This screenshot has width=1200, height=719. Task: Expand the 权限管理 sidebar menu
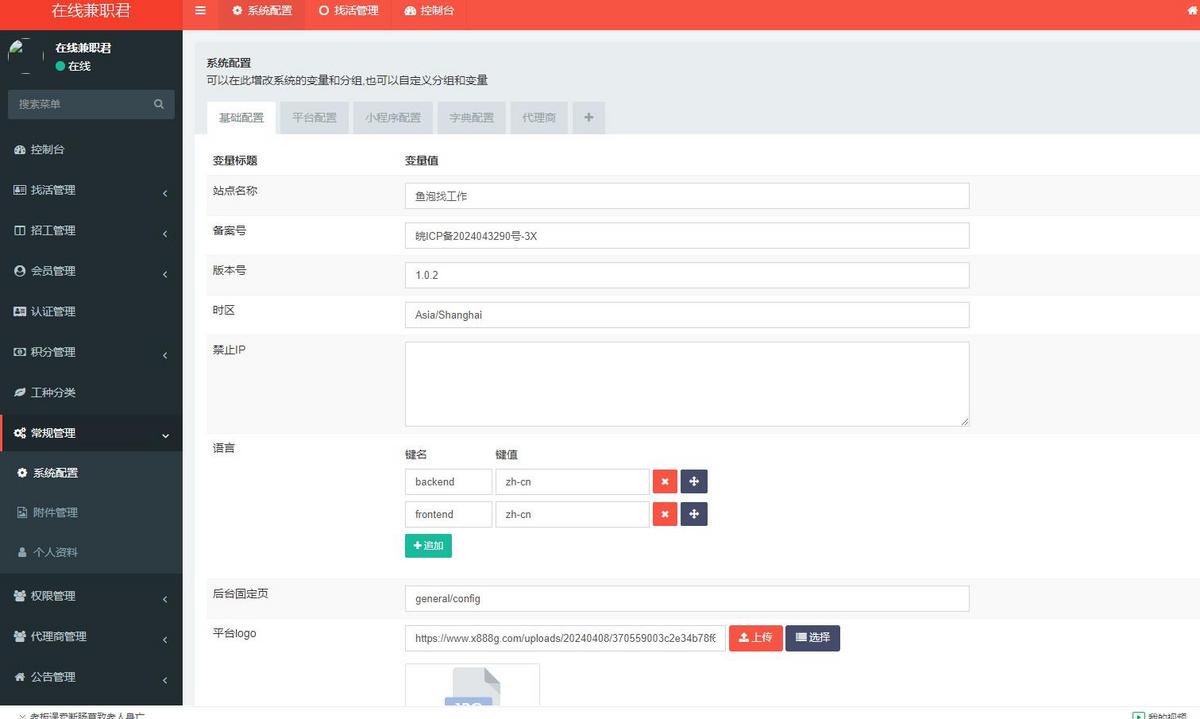tap(90, 596)
